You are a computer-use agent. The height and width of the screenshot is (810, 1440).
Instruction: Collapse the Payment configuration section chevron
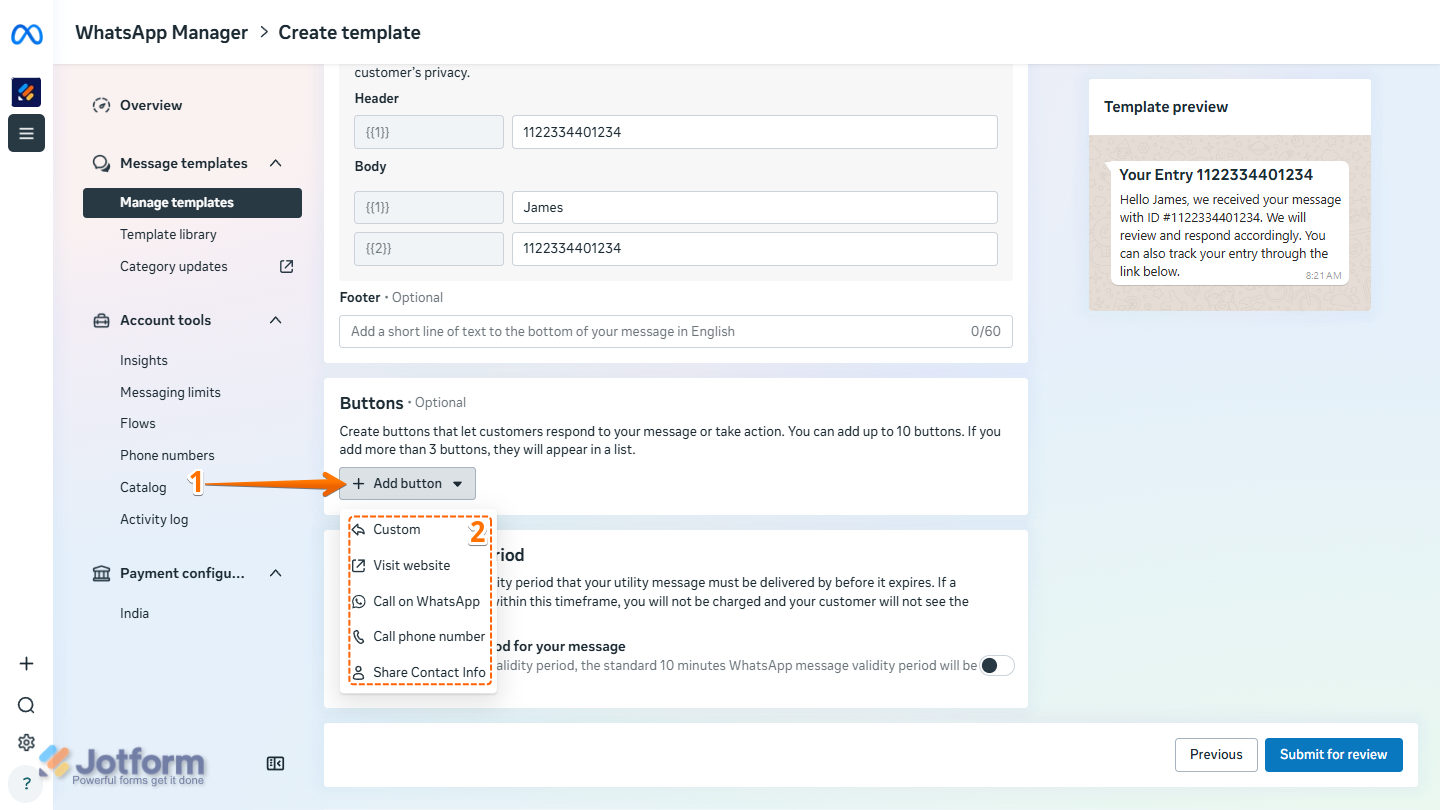(x=276, y=573)
